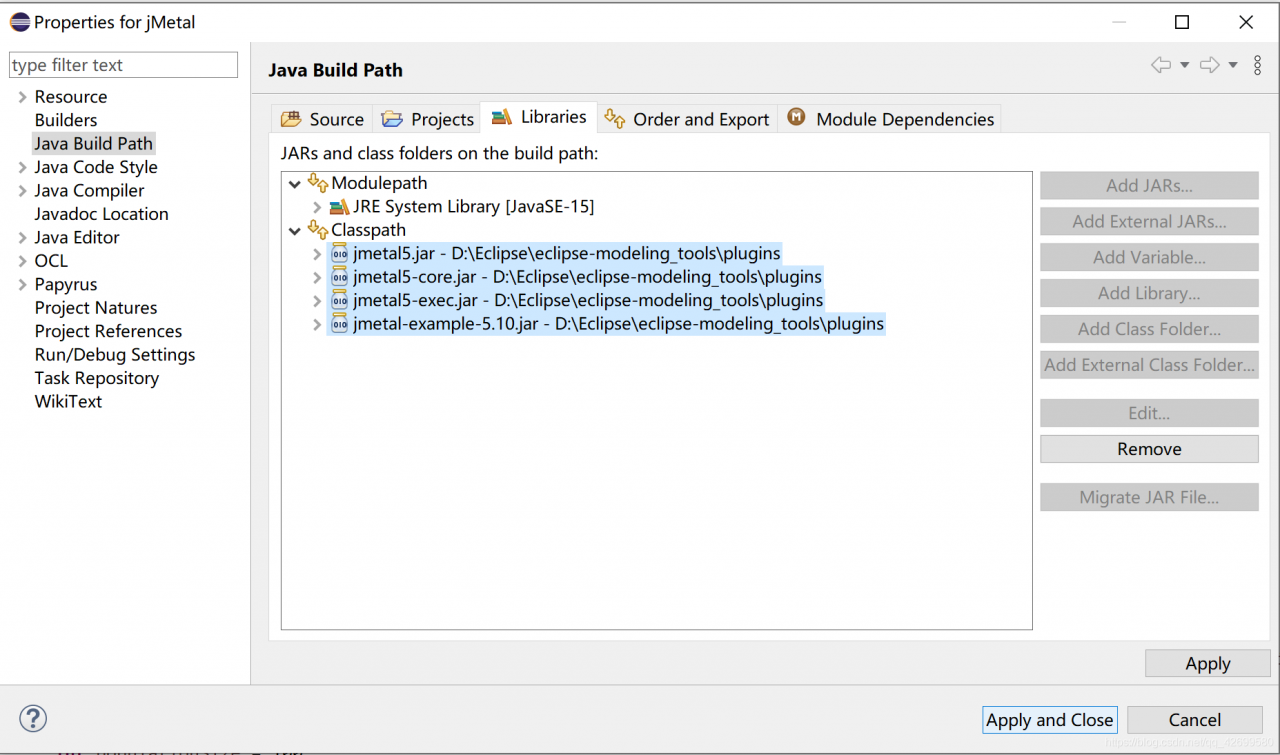The height and width of the screenshot is (755, 1280).
Task: Select the 'jmetal5-core.jar' library row text
Action: coord(588,277)
